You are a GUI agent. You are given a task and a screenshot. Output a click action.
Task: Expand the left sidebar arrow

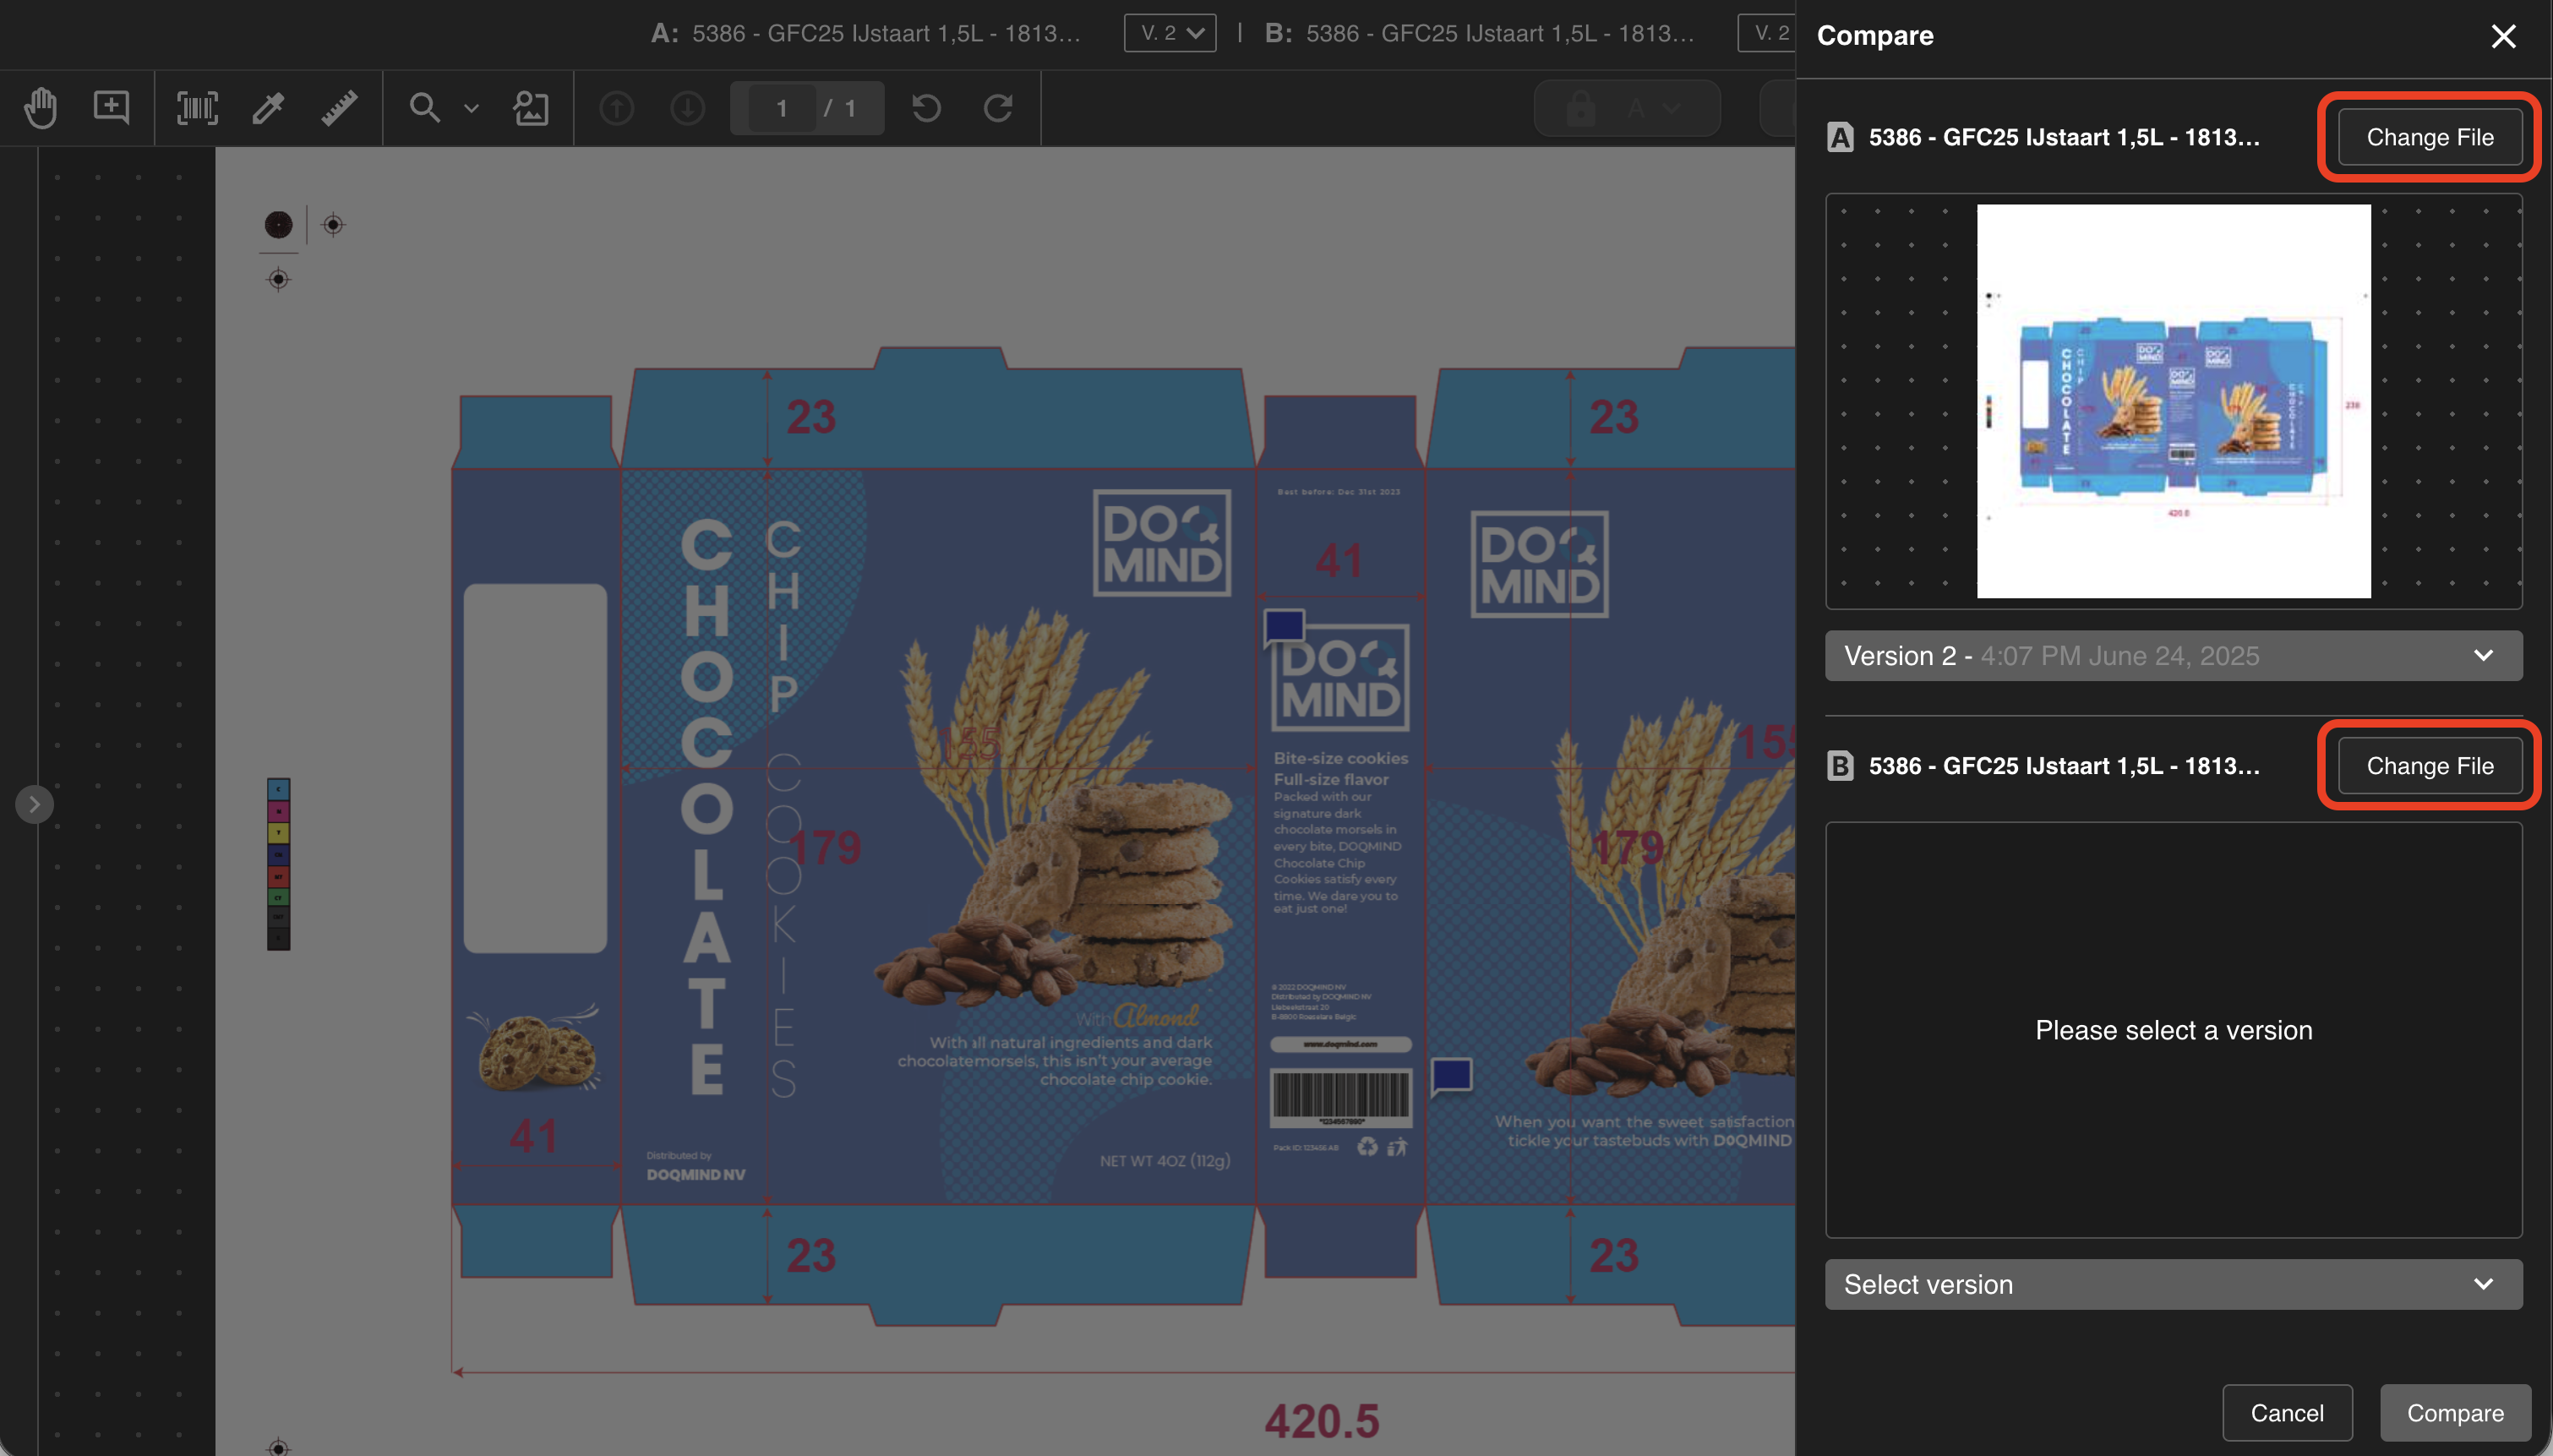34,804
